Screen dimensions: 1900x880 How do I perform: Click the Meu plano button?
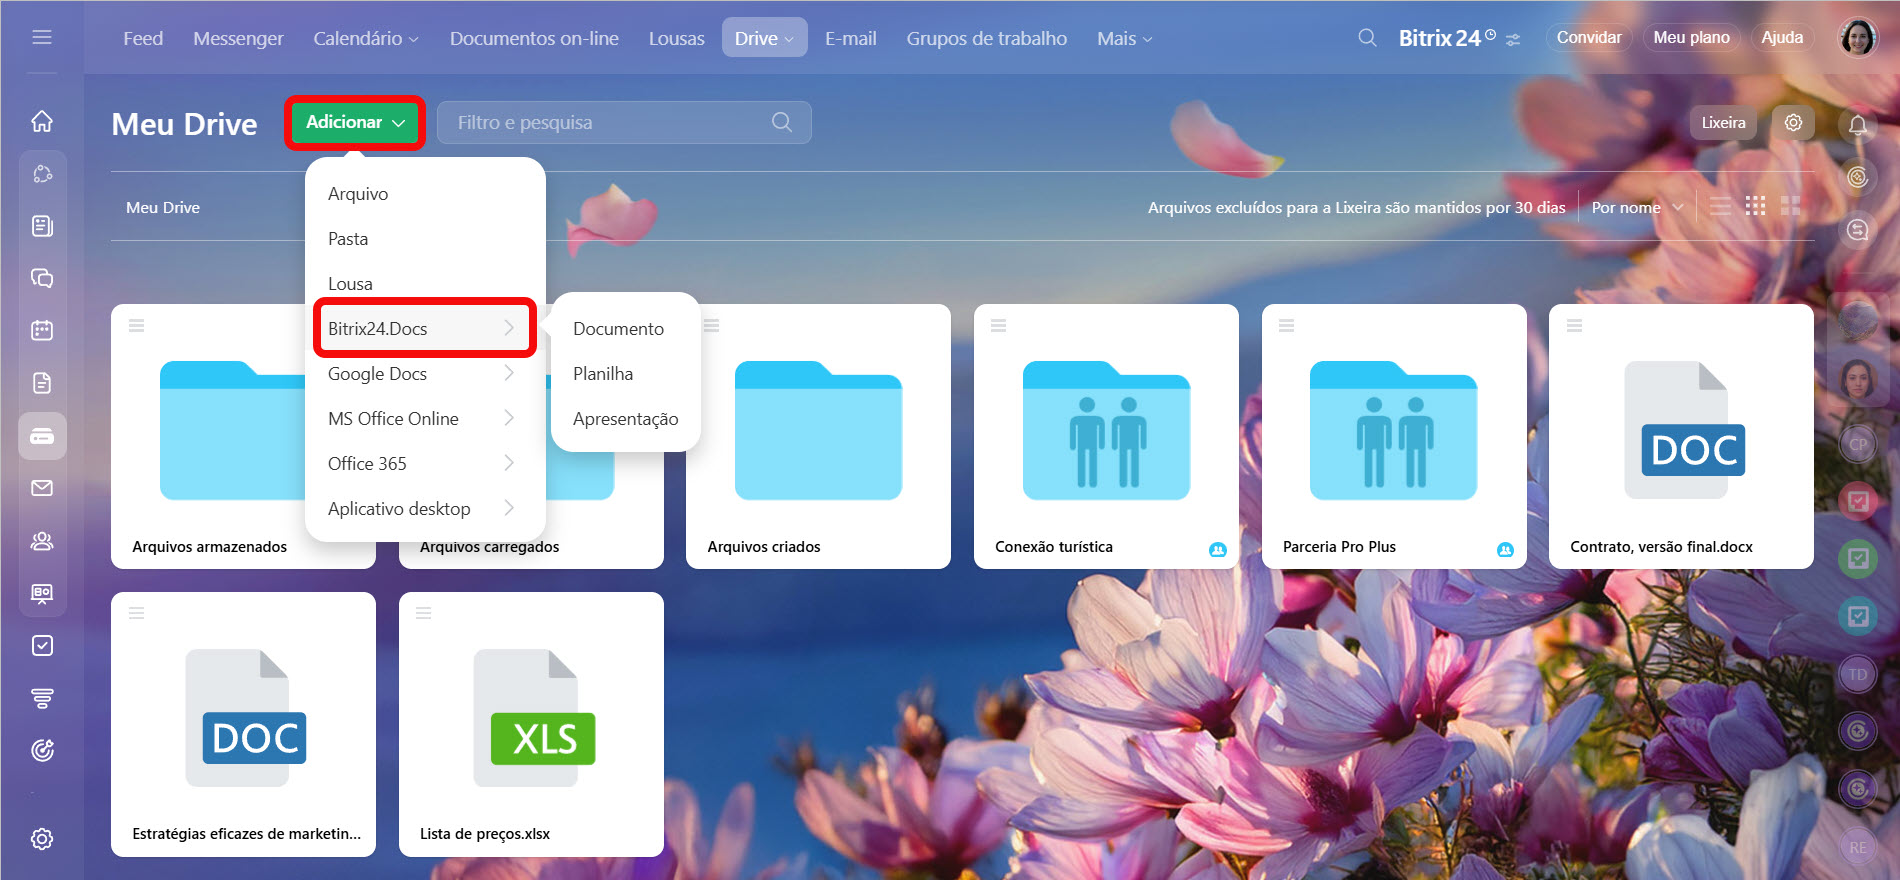pyautogui.click(x=1691, y=37)
